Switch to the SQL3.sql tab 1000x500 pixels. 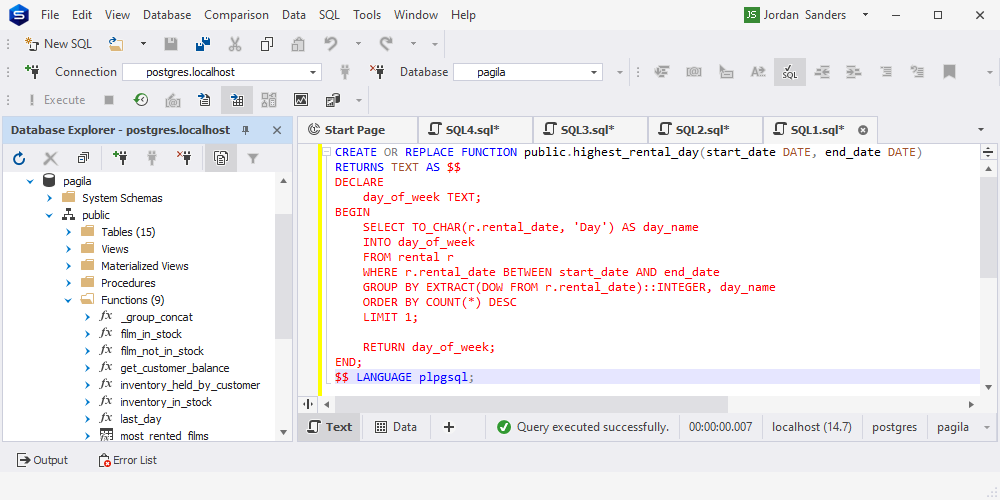[590, 130]
